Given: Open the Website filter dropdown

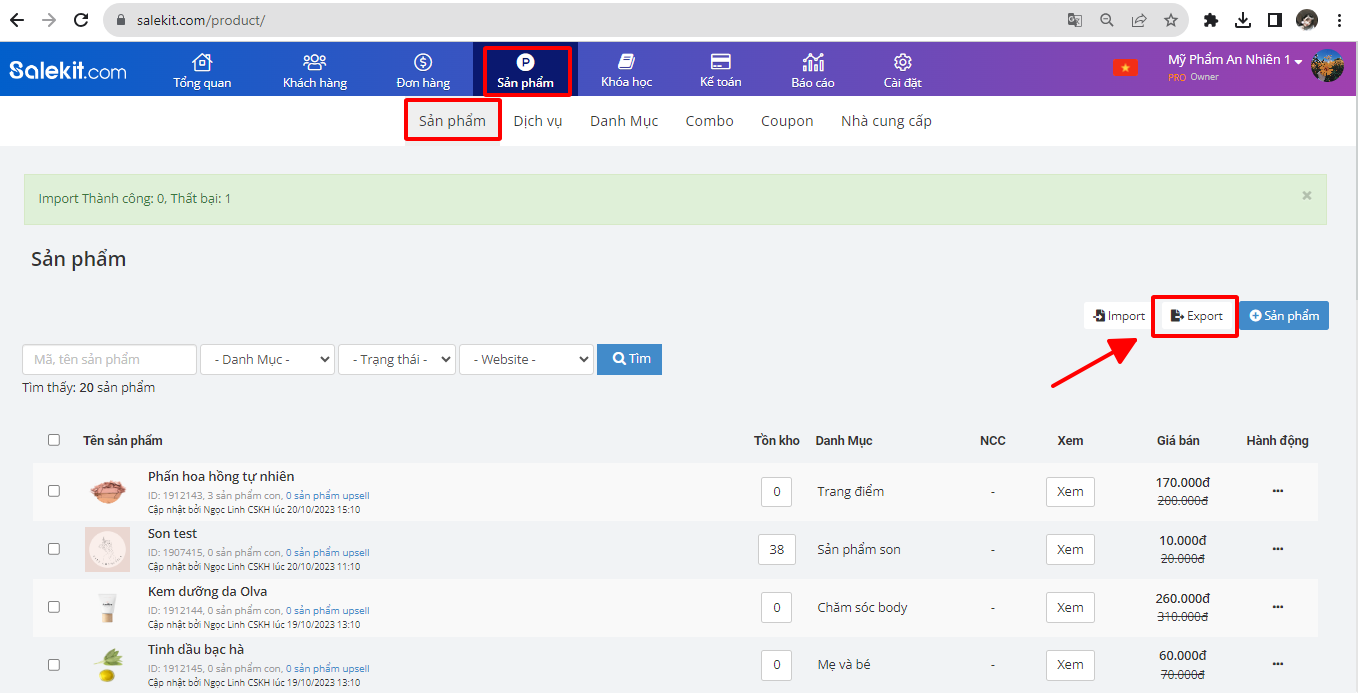Looking at the screenshot, I should click(526, 359).
